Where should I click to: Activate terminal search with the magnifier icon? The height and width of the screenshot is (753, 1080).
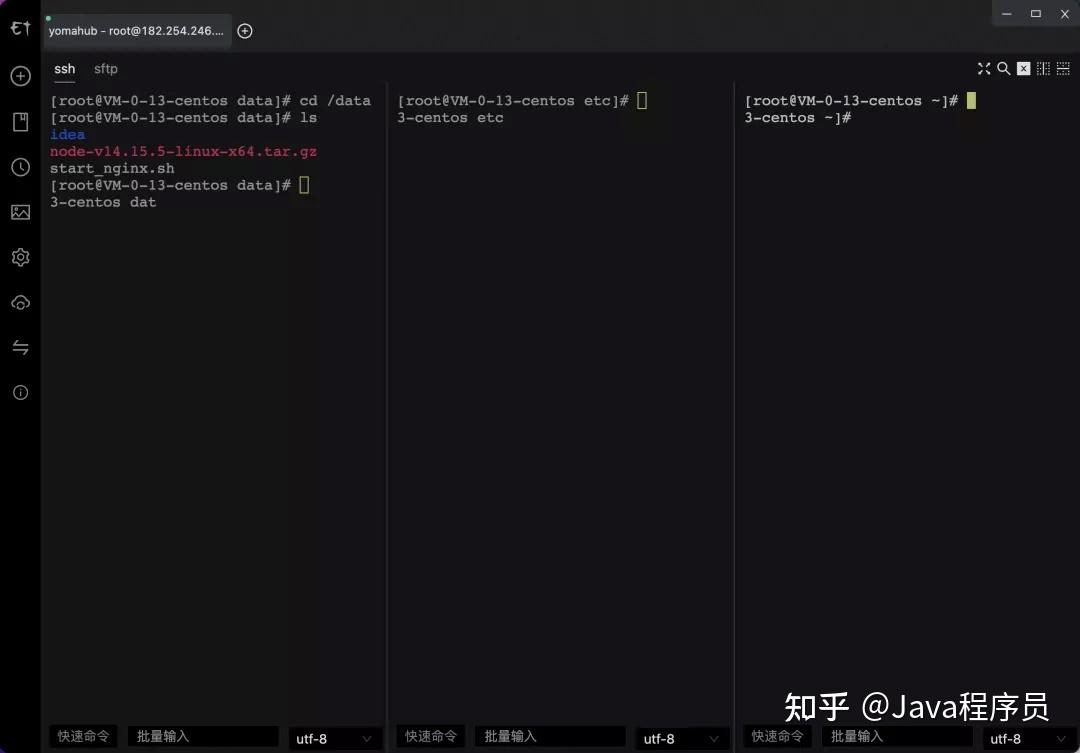pos(1003,68)
